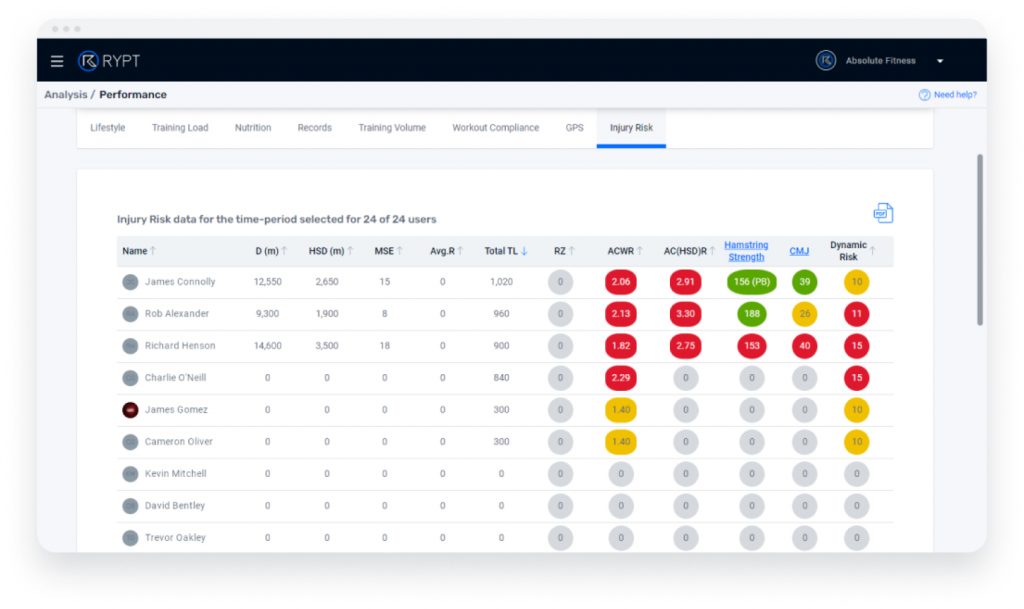Open Hamstring Strength header link
The height and width of the screenshot is (609, 1024).
pyautogui.click(x=746, y=251)
